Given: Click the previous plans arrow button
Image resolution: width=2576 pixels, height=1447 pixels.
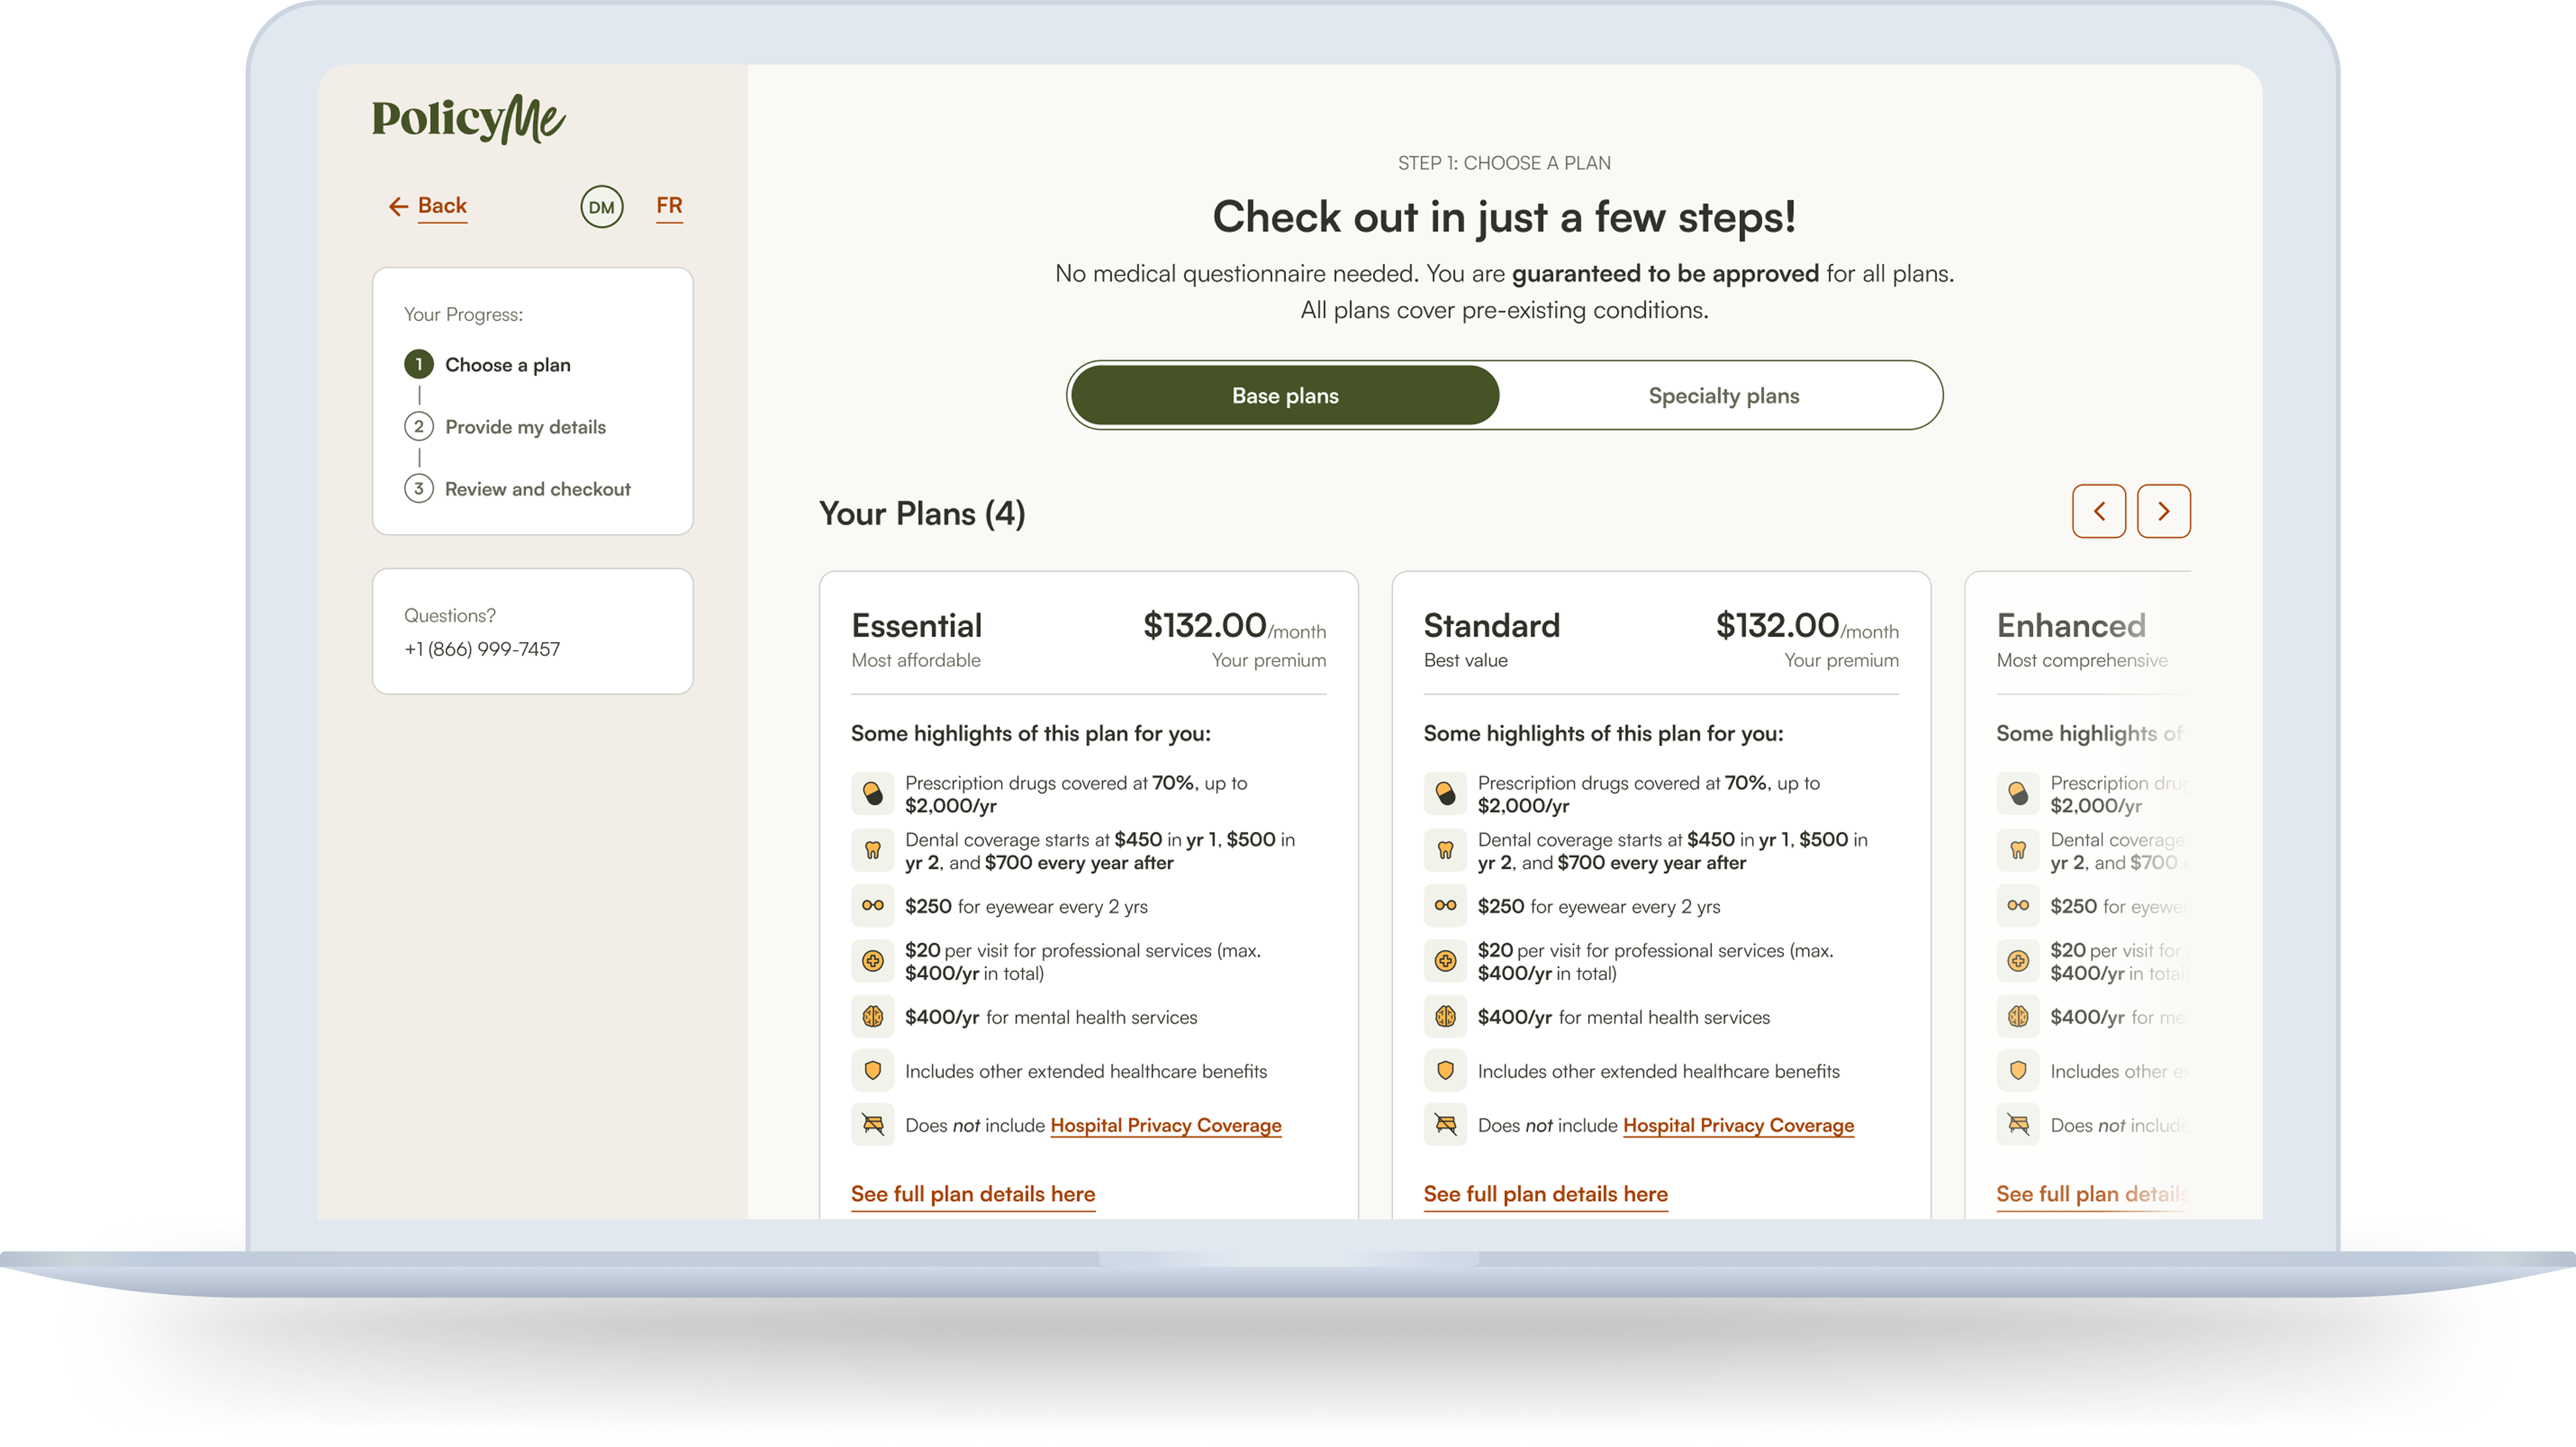Looking at the screenshot, I should pyautogui.click(x=2099, y=511).
